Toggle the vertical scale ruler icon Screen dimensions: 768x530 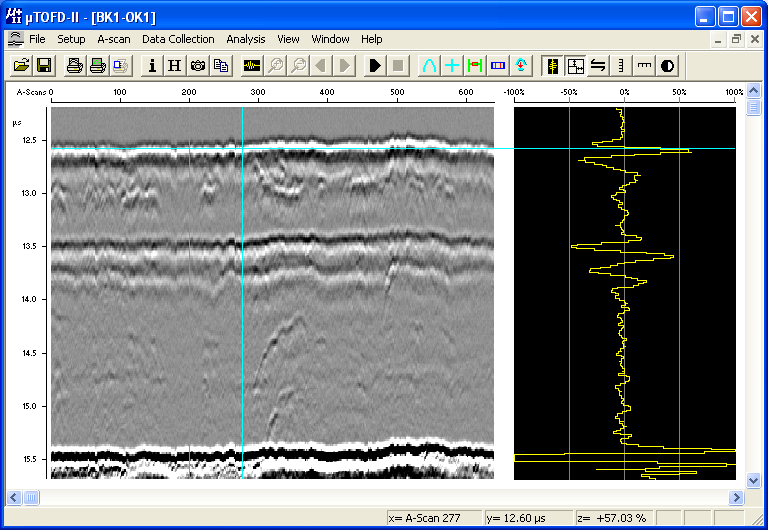click(621, 66)
